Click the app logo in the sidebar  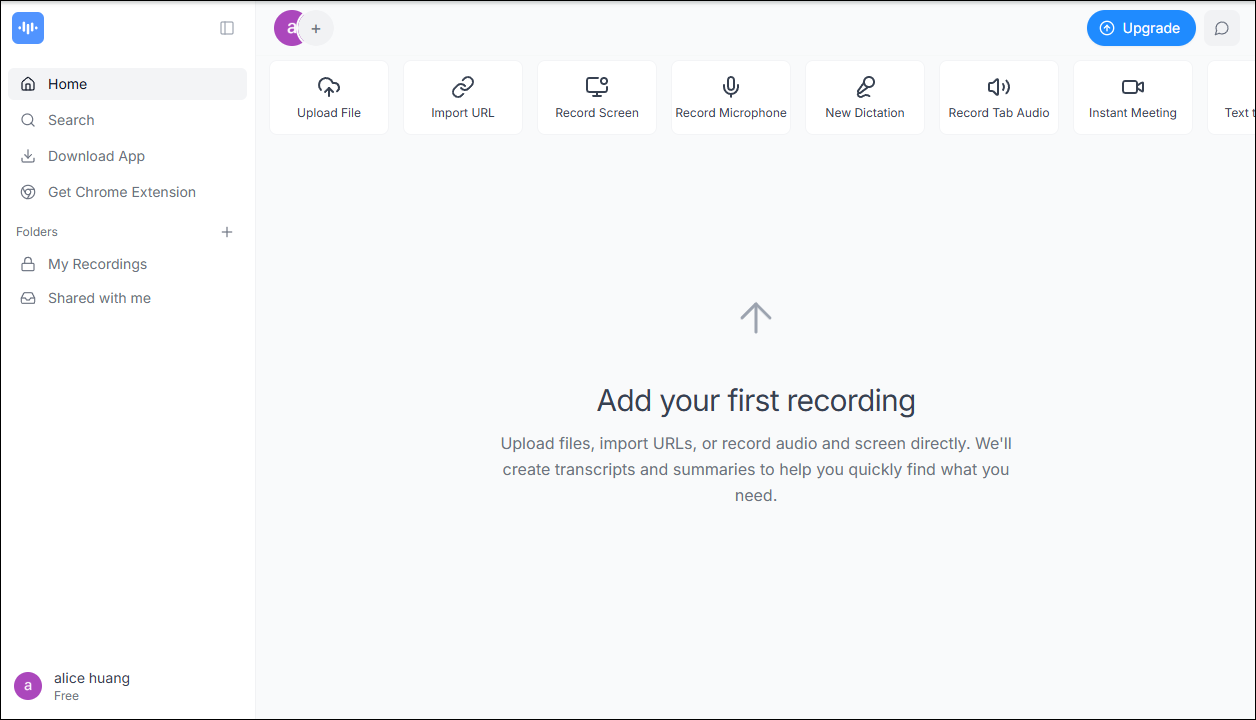27,27
